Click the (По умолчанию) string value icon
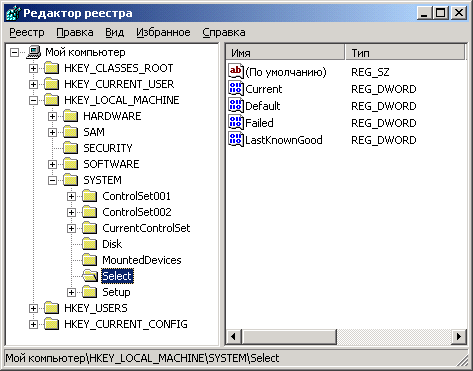This screenshot has height=371, width=473. pos(236,72)
